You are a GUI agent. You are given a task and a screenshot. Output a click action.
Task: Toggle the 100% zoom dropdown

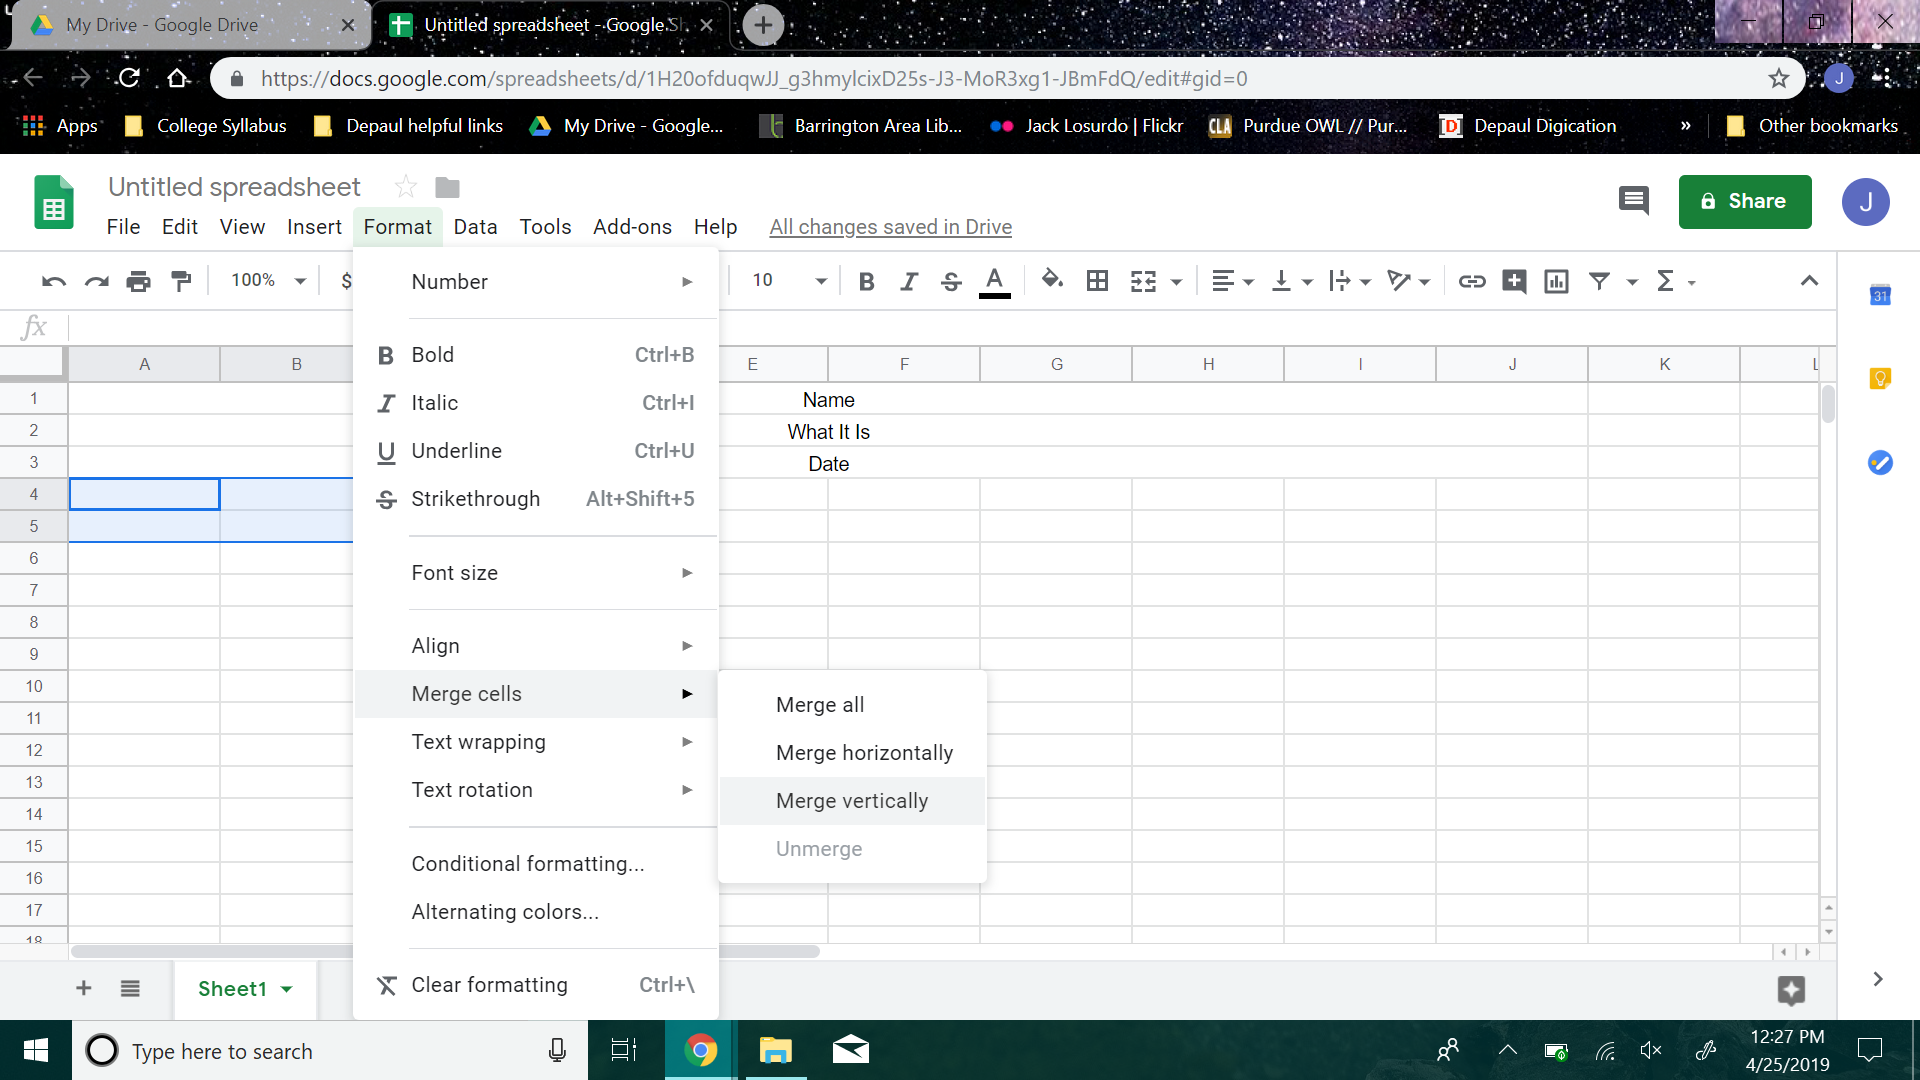(x=266, y=280)
